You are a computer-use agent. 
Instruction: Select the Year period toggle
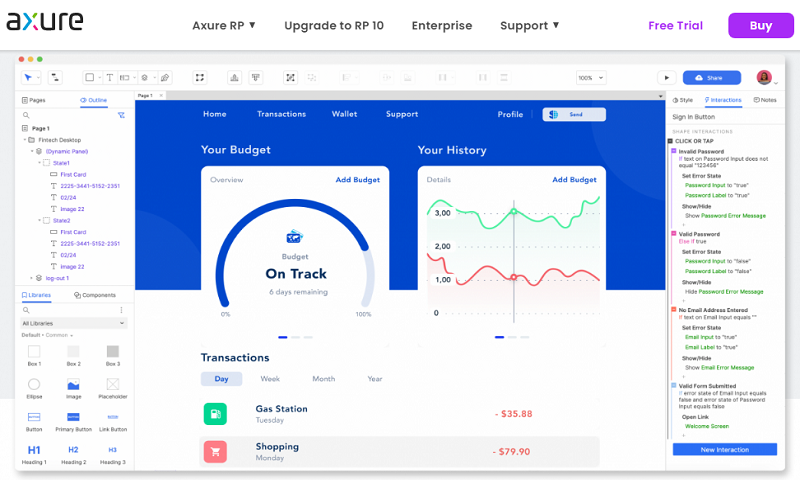pos(374,378)
